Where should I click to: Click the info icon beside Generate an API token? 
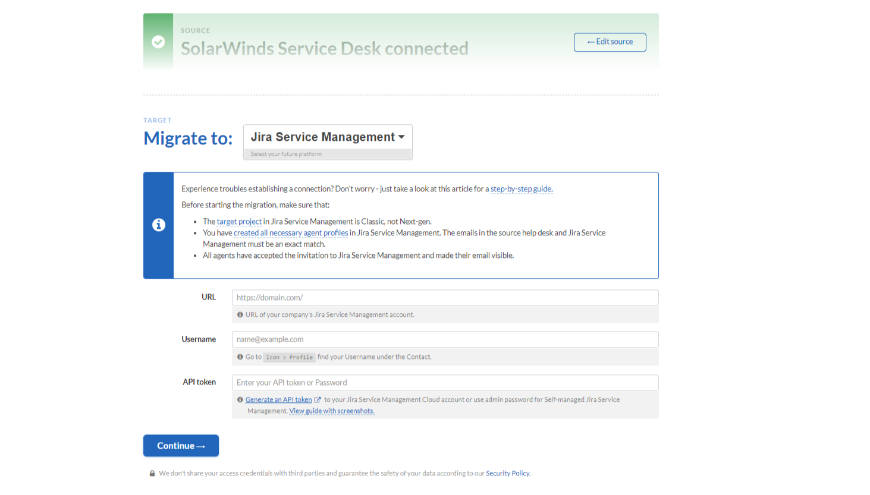coord(240,400)
